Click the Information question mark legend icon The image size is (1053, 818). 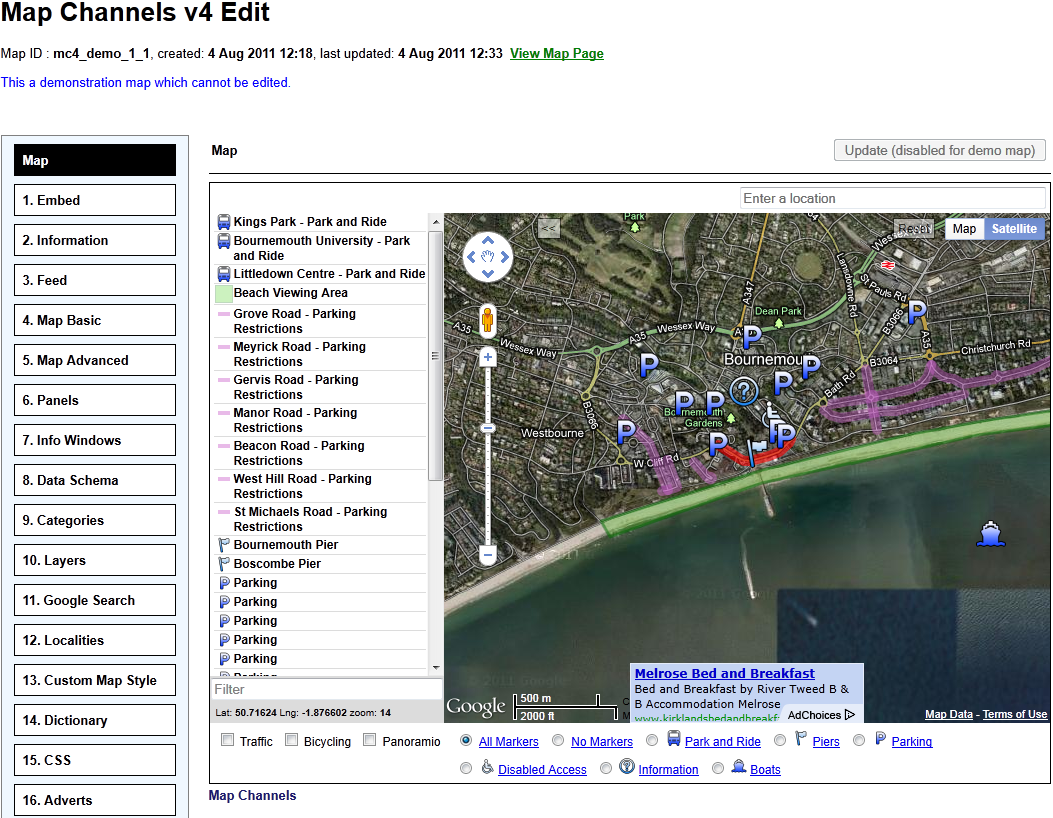coord(626,768)
